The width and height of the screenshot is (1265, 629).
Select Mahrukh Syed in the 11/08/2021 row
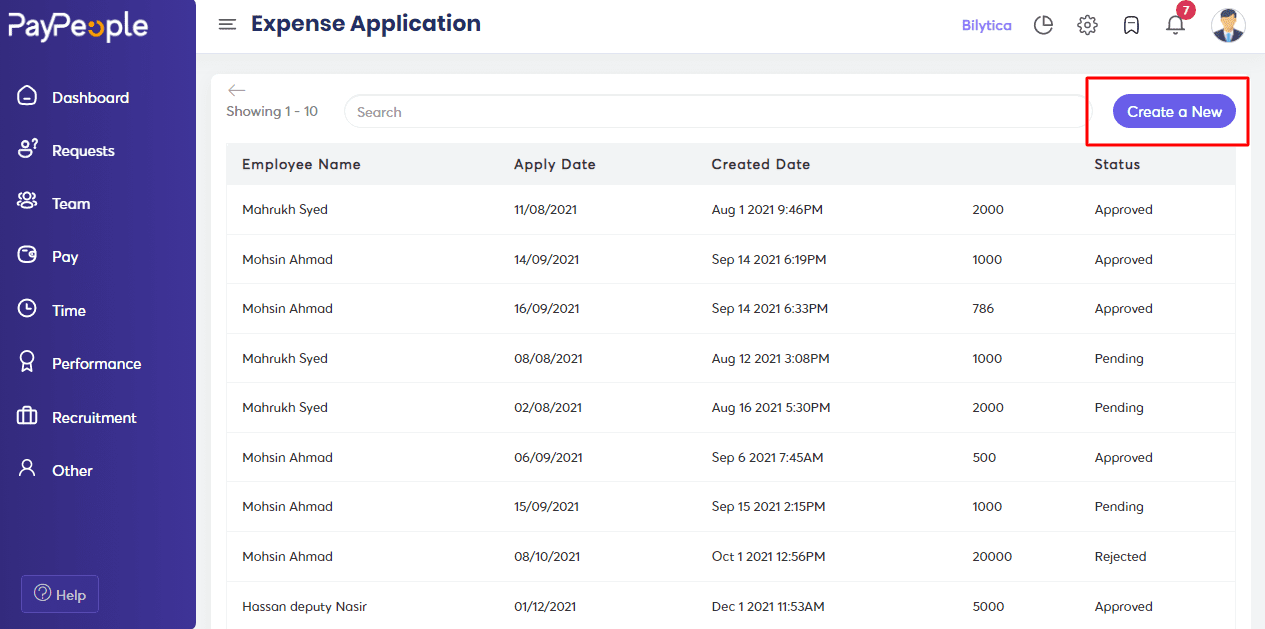285,210
